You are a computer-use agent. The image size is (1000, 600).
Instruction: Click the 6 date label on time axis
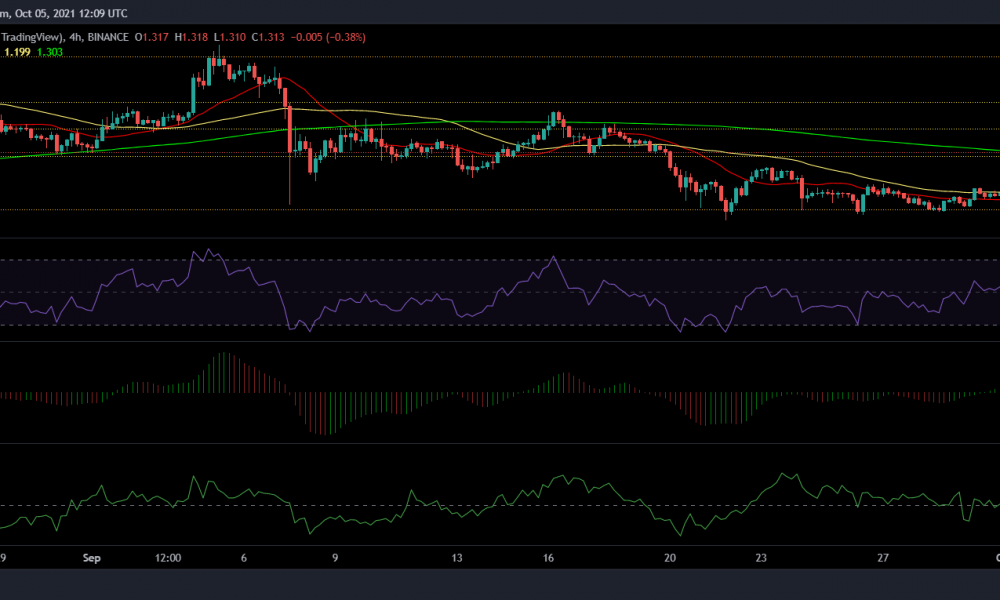(x=244, y=558)
